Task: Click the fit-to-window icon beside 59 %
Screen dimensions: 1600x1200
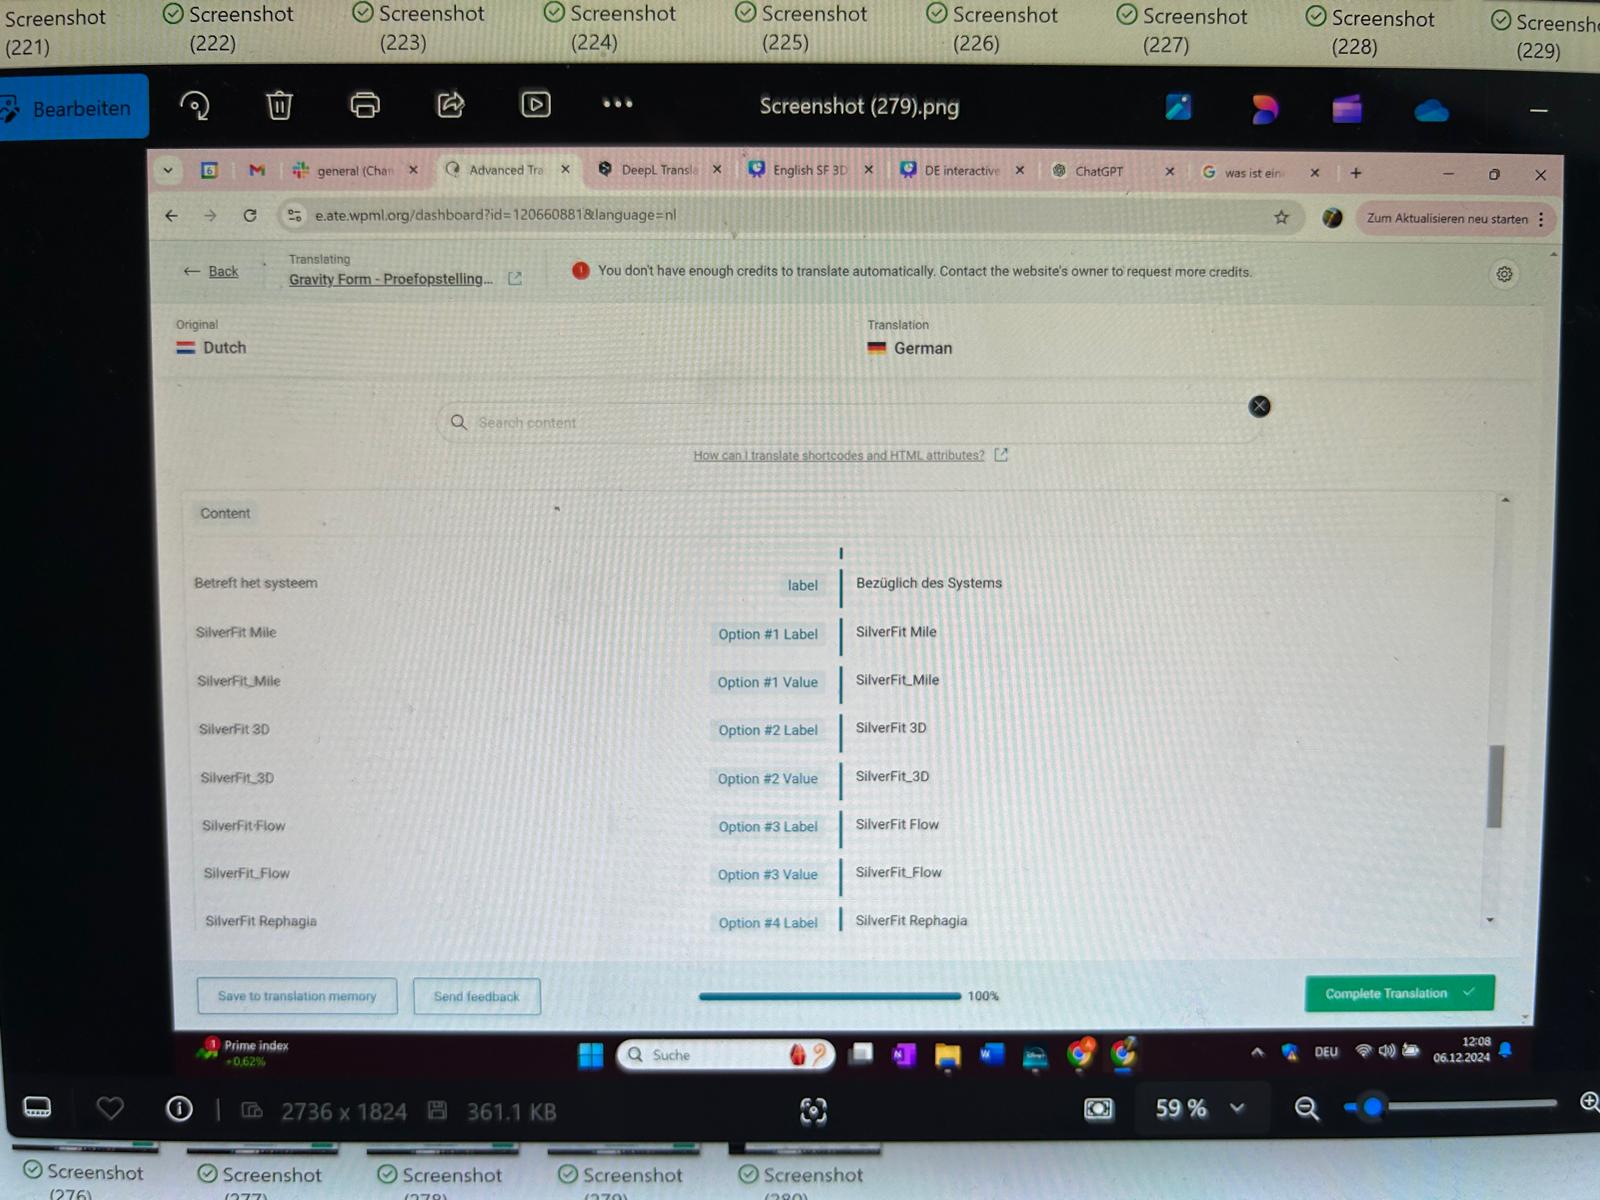Action: tap(1098, 1109)
